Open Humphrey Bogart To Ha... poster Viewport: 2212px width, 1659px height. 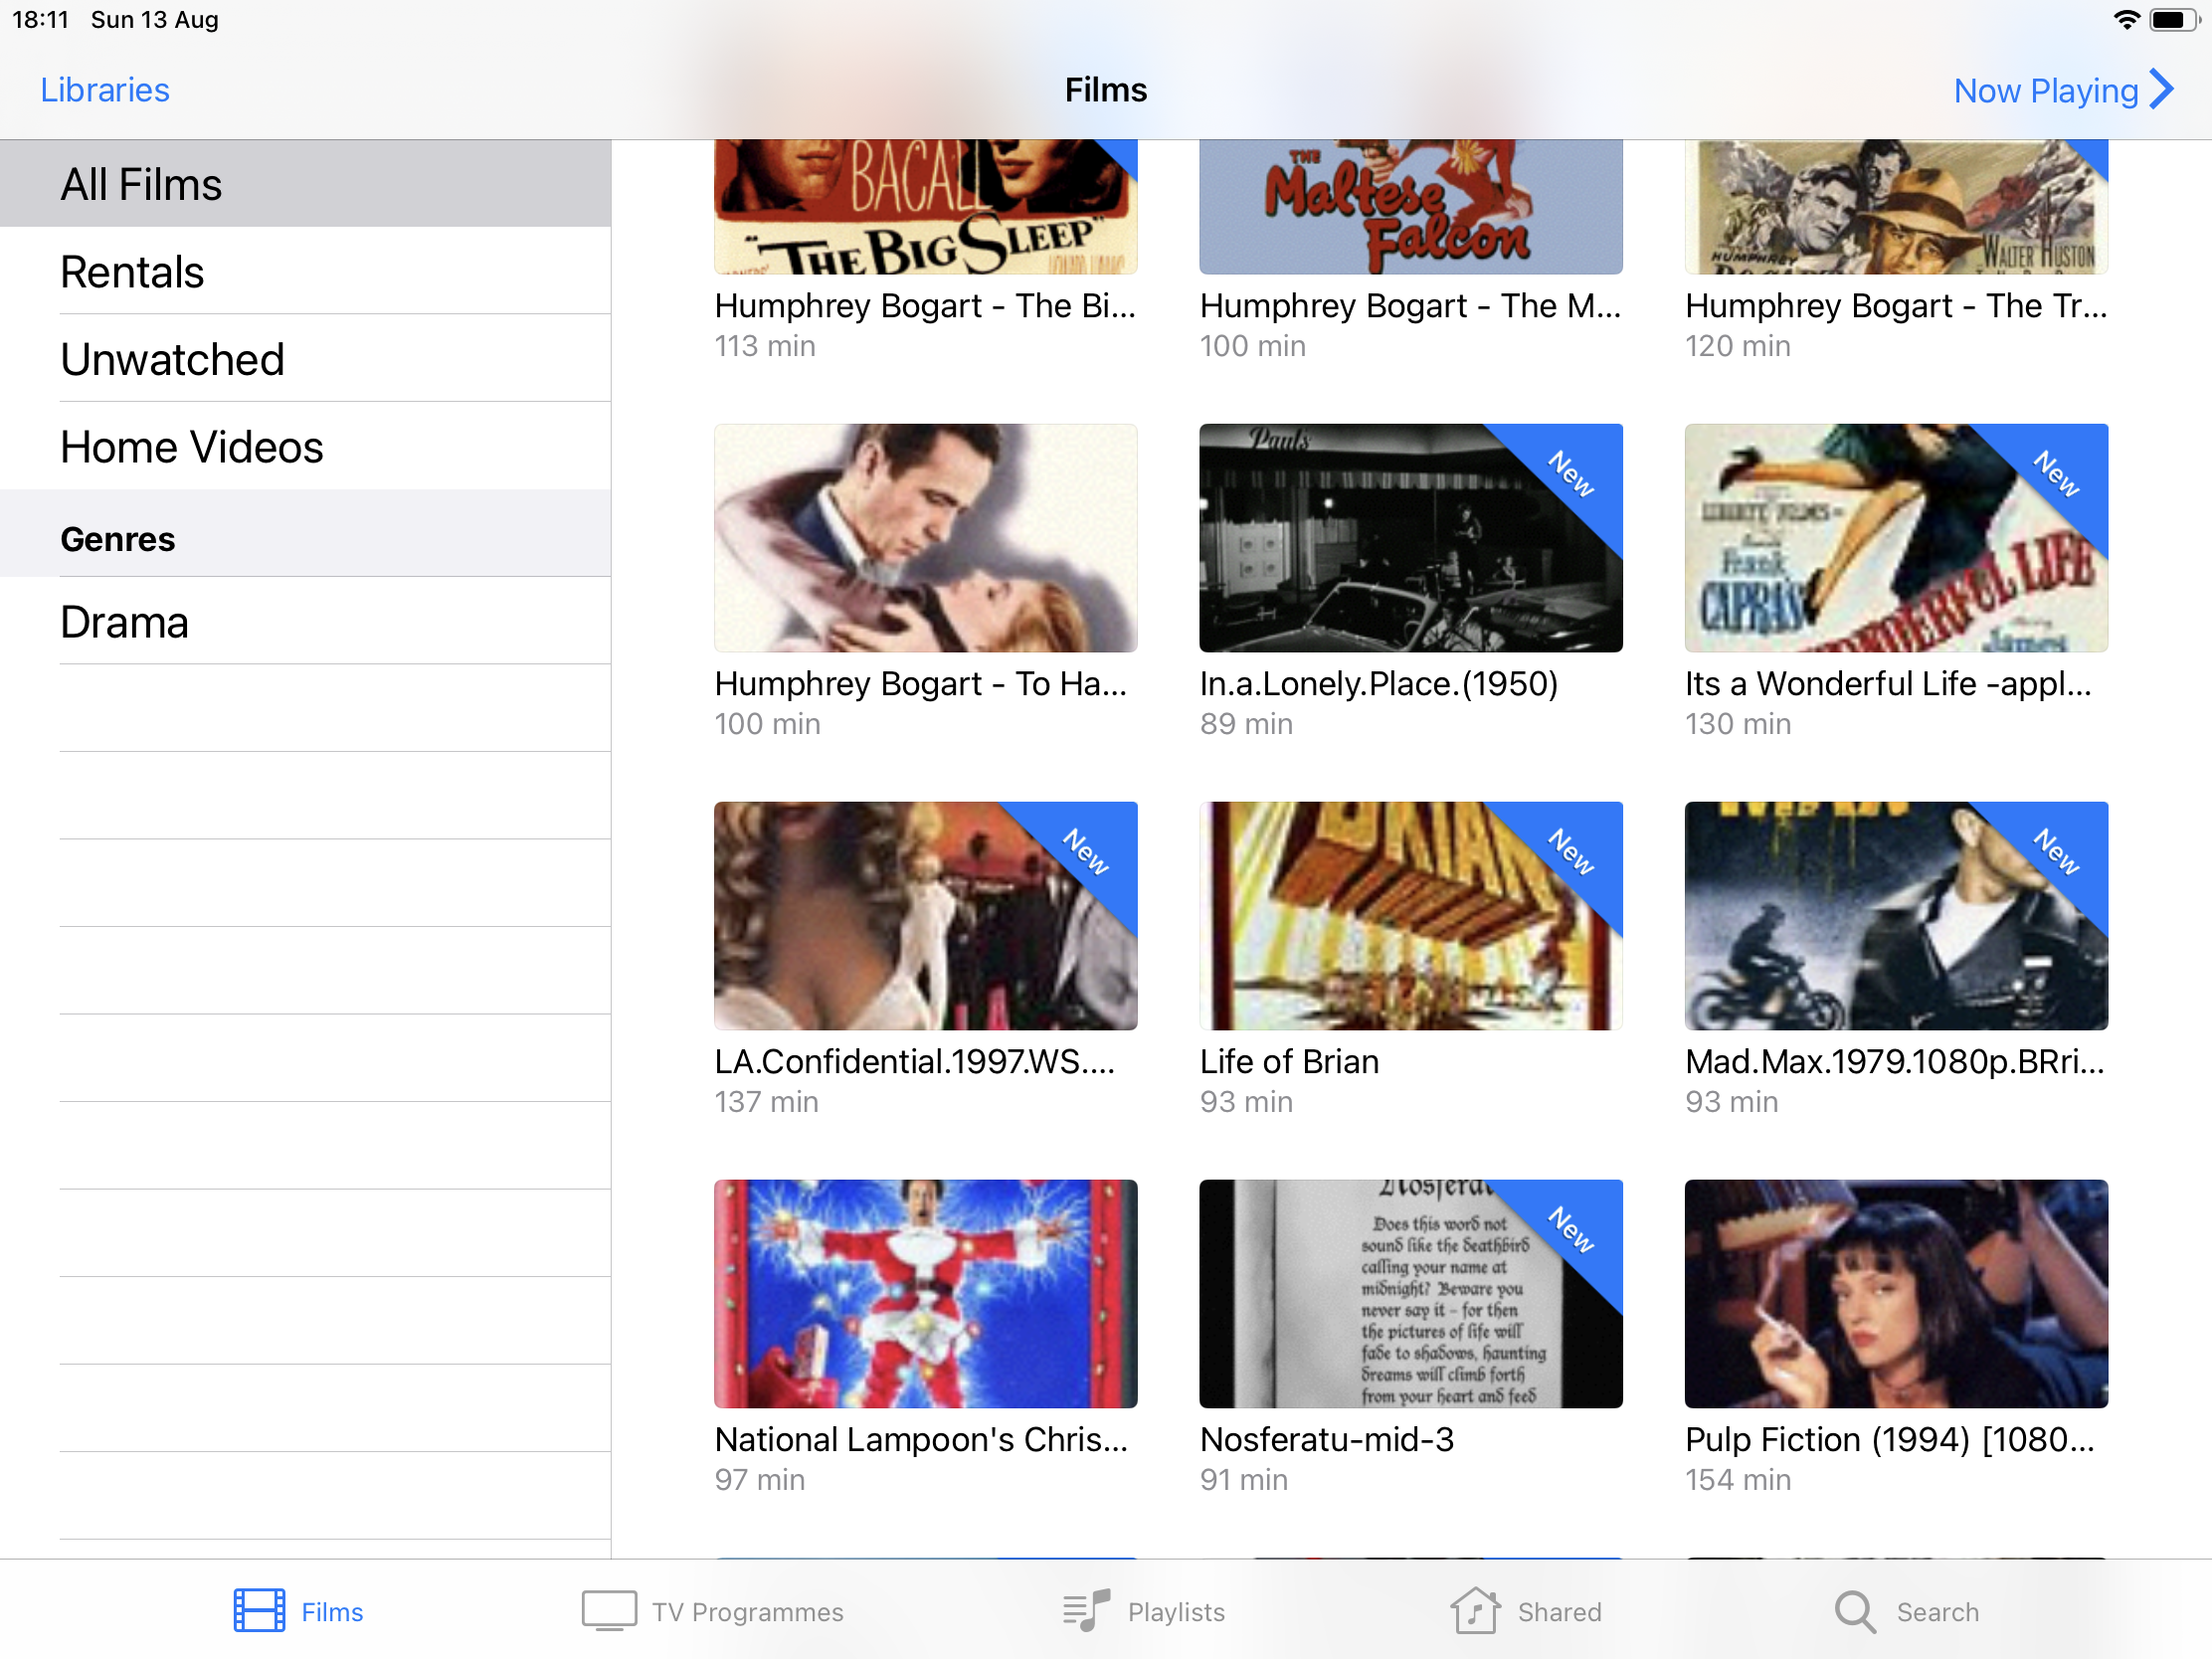coord(925,538)
